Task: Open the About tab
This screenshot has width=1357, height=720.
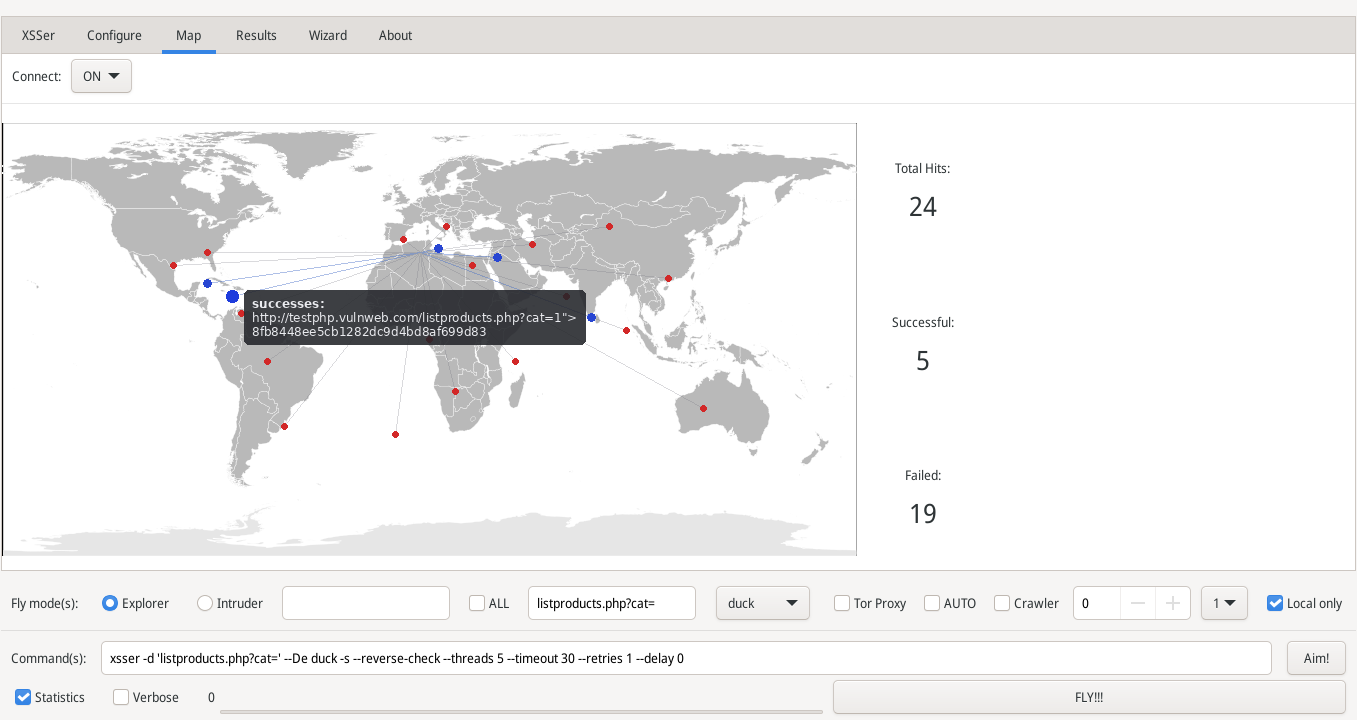Action: [395, 35]
